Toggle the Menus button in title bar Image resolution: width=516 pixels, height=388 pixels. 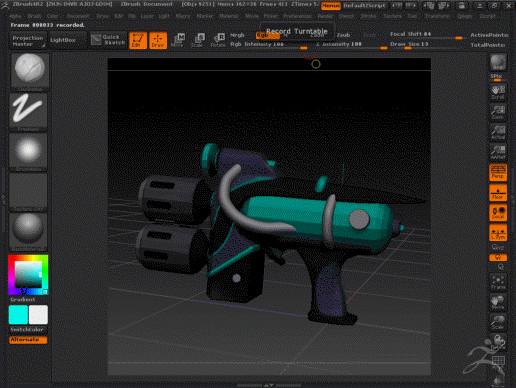pyautogui.click(x=331, y=6)
